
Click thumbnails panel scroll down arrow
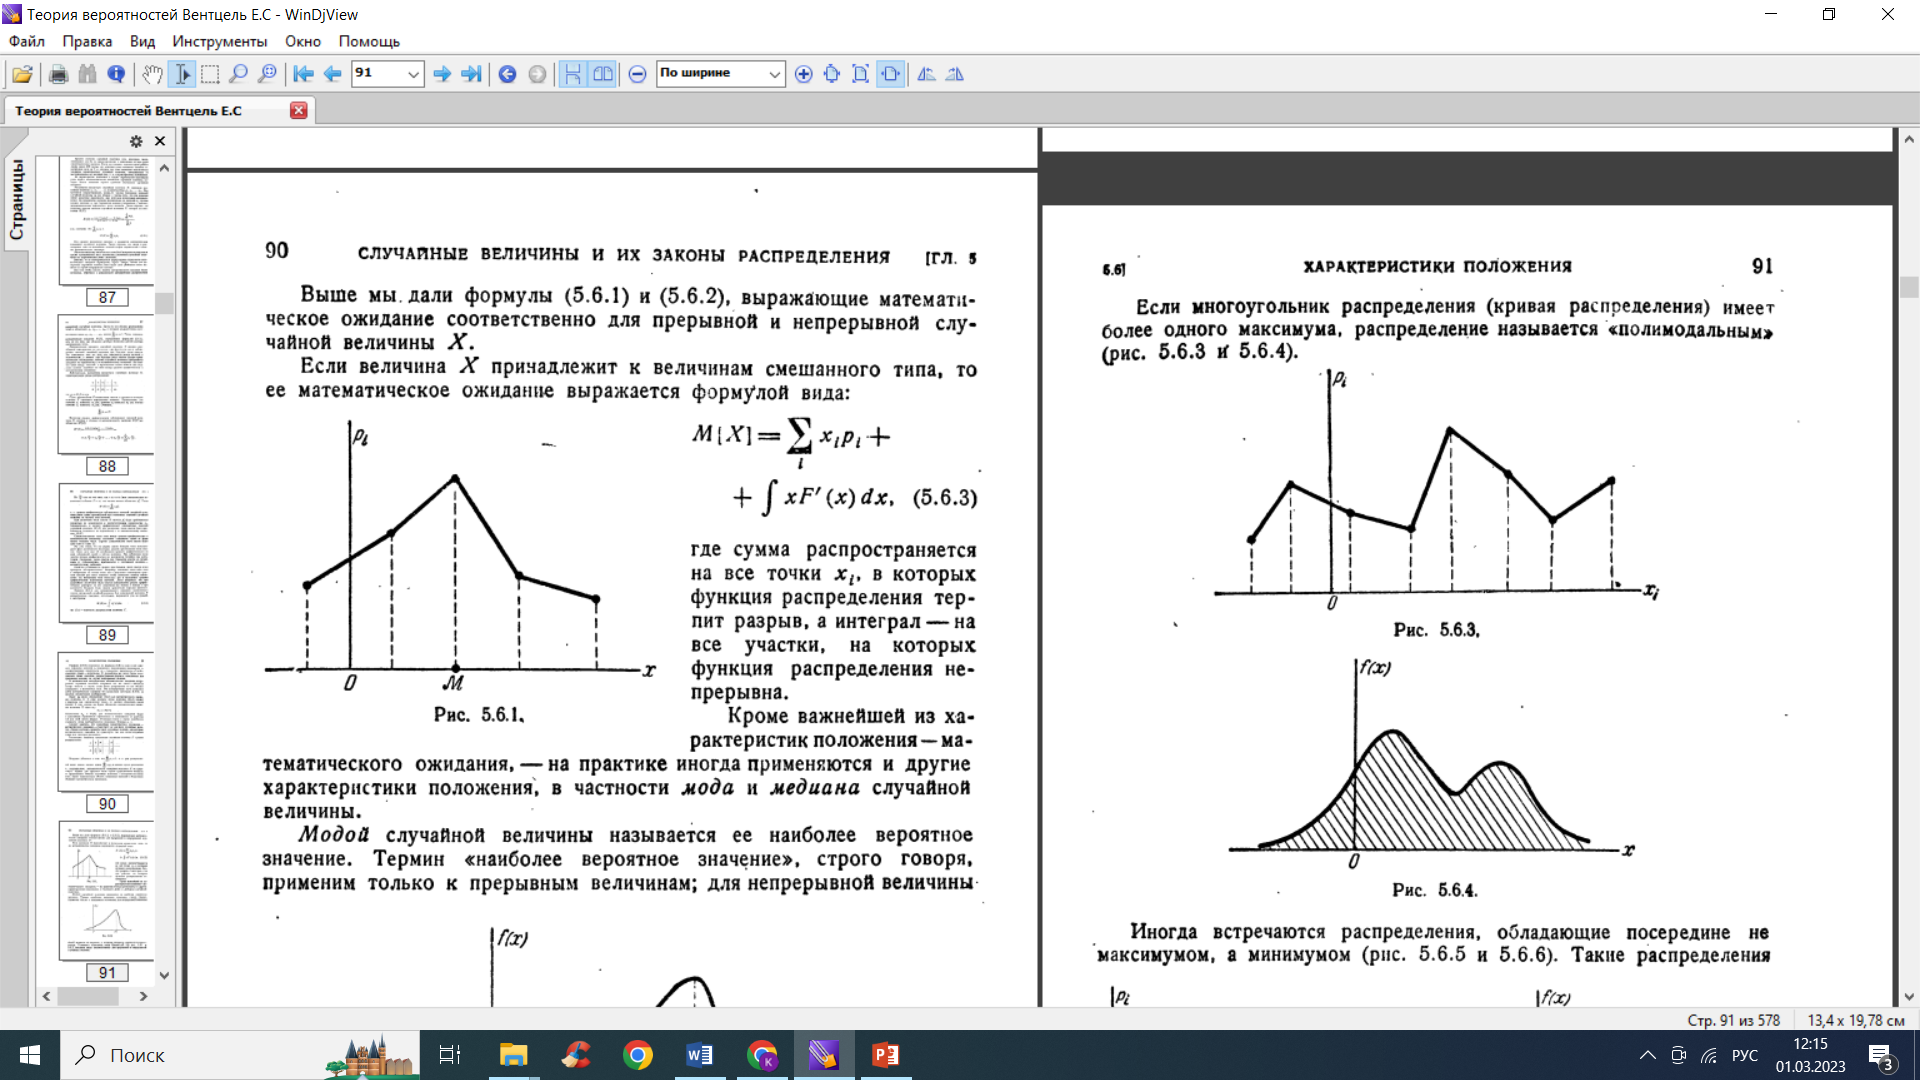(165, 976)
